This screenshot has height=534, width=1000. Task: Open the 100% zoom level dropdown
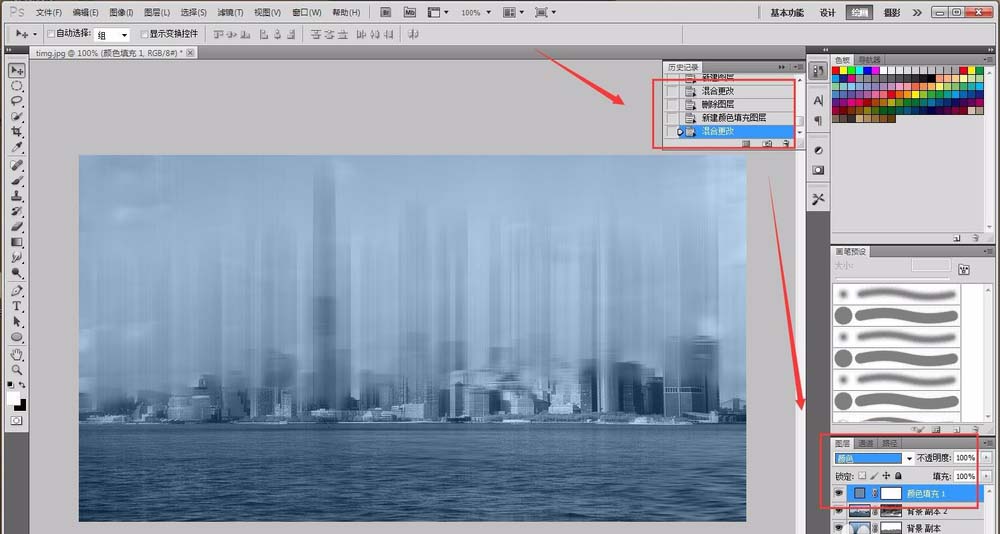[474, 13]
